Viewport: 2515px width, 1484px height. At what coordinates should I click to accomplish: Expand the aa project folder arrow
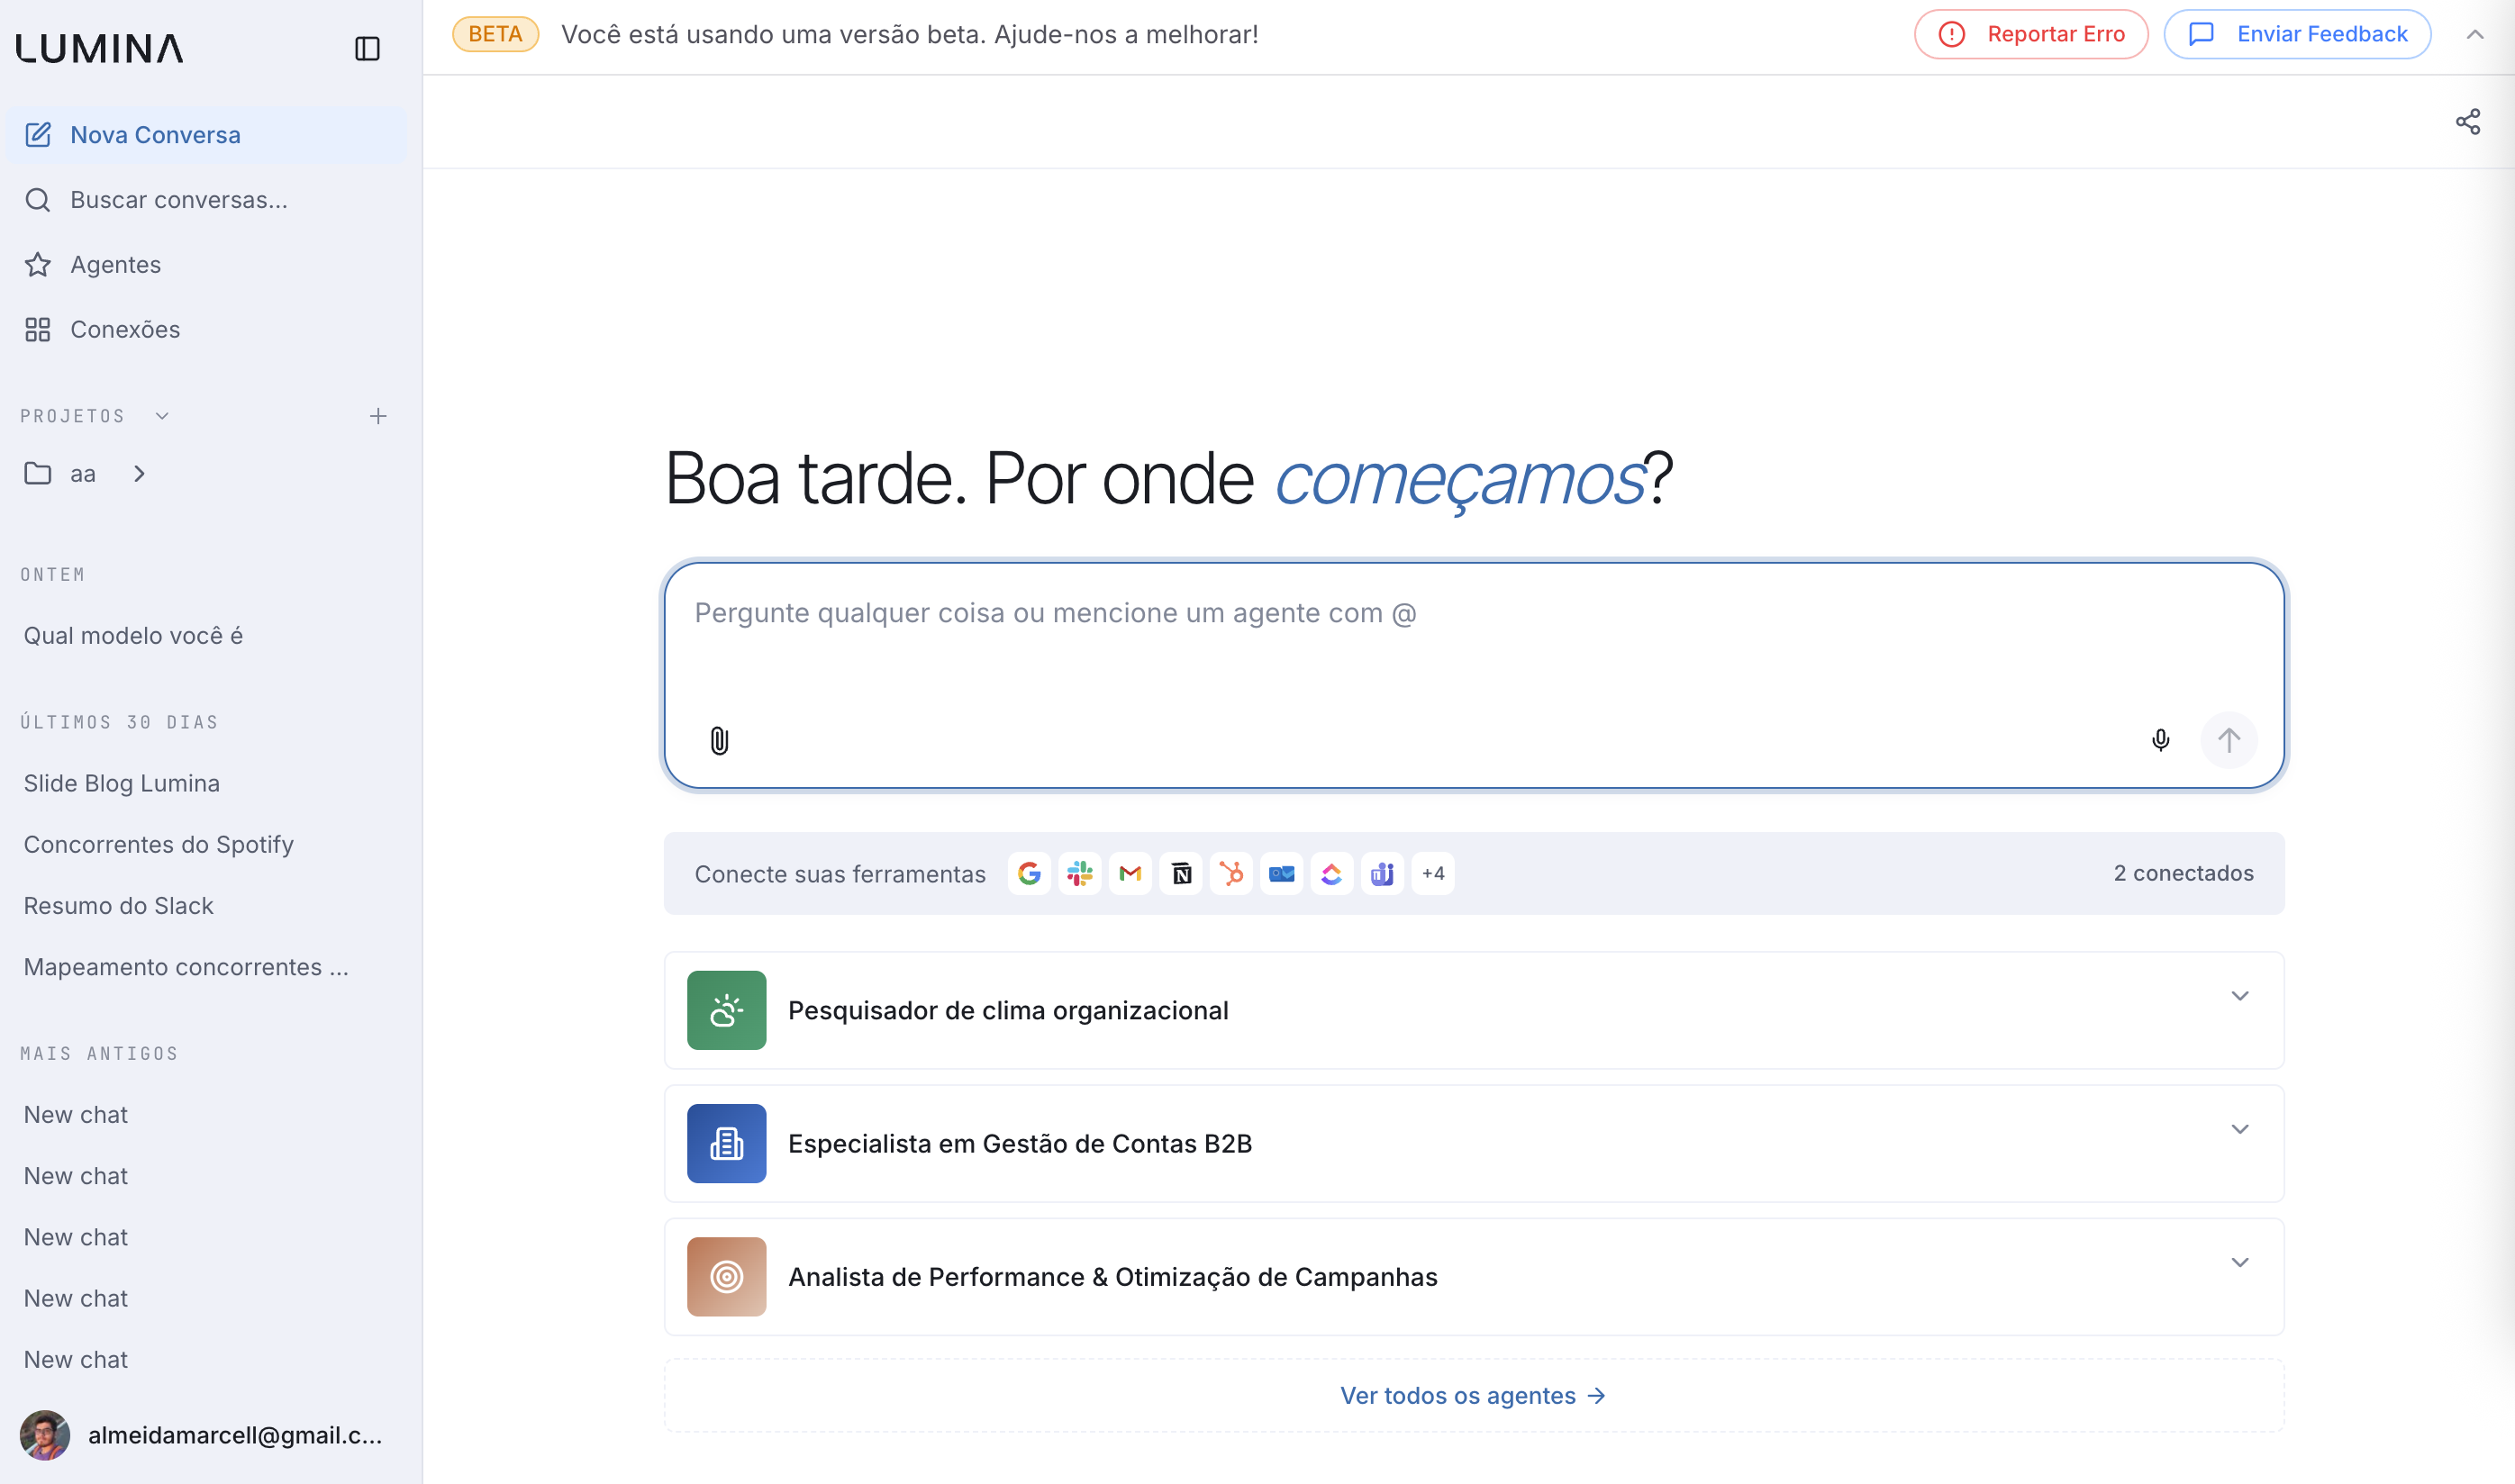pos(139,474)
